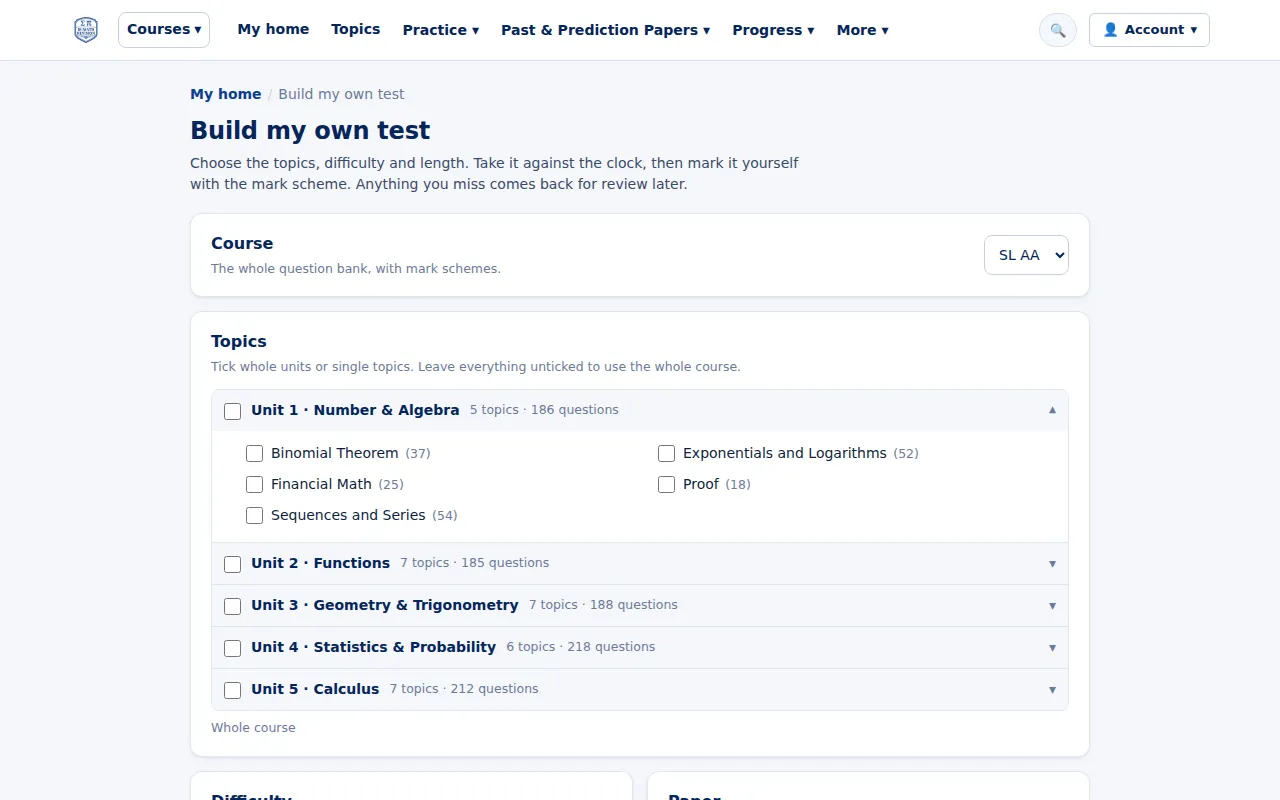Open Past & Prediction Papers menu
Image resolution: width=1280 pixels, height=800 pixels.
606,30
